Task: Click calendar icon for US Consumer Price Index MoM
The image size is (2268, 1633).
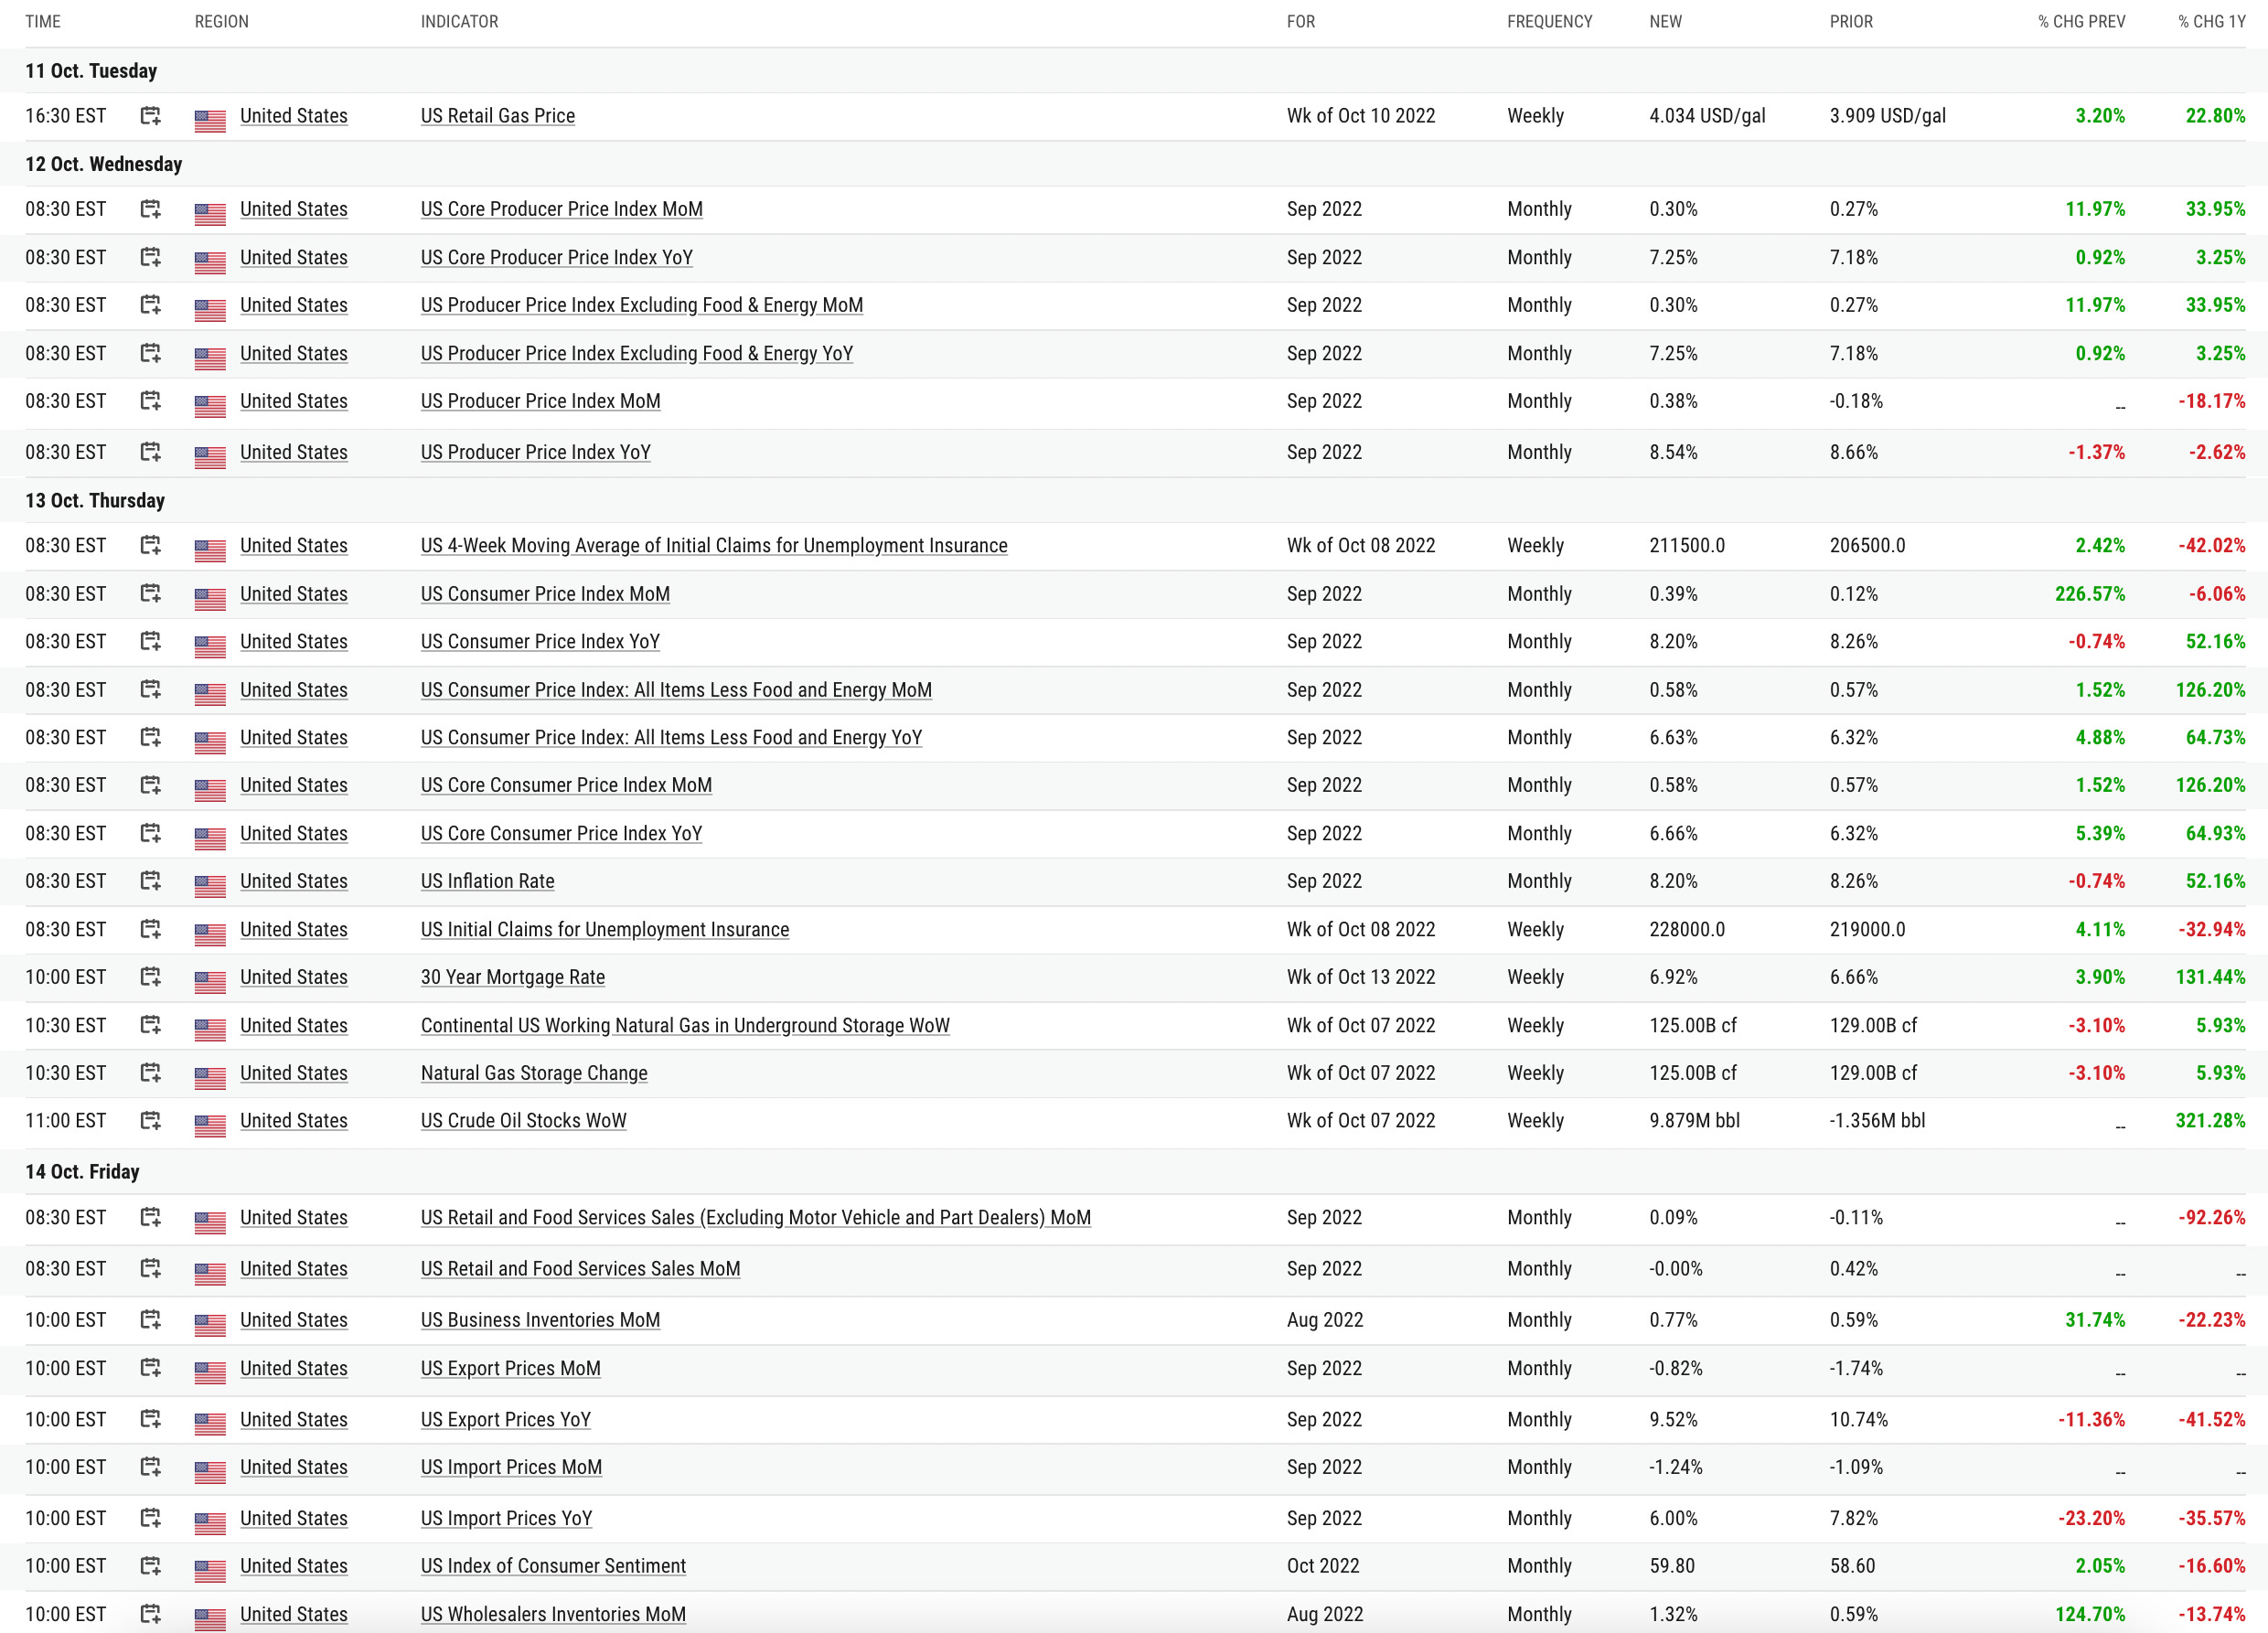Action: click(150, 594)
